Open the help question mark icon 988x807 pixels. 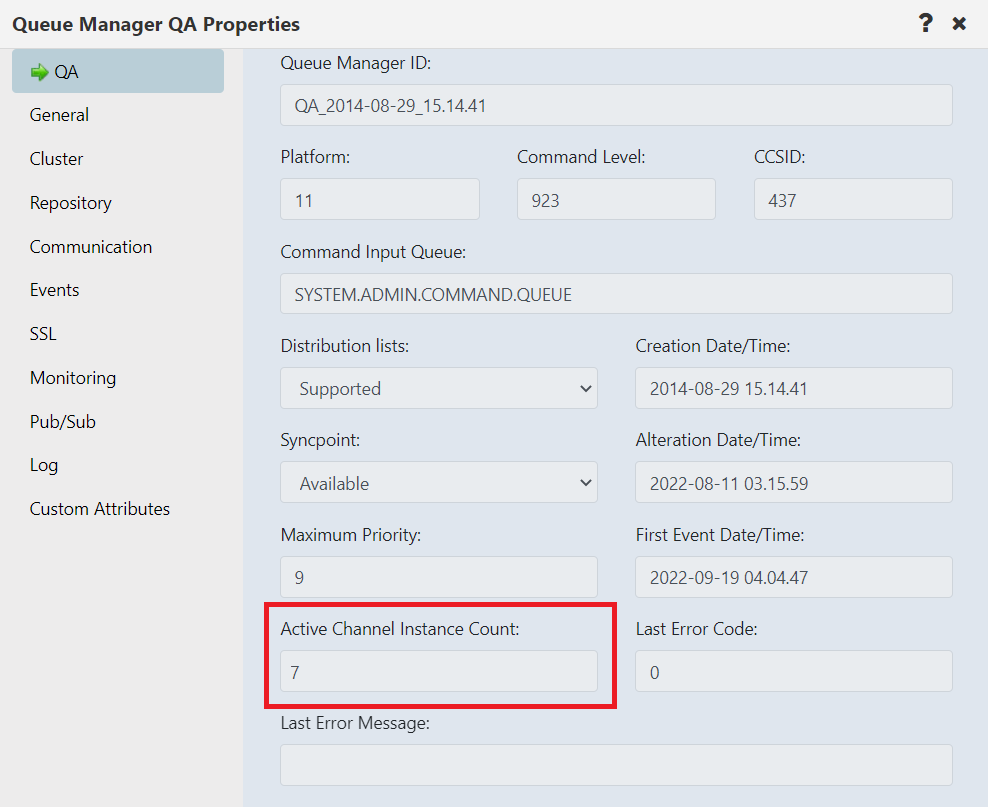point(925,23)
